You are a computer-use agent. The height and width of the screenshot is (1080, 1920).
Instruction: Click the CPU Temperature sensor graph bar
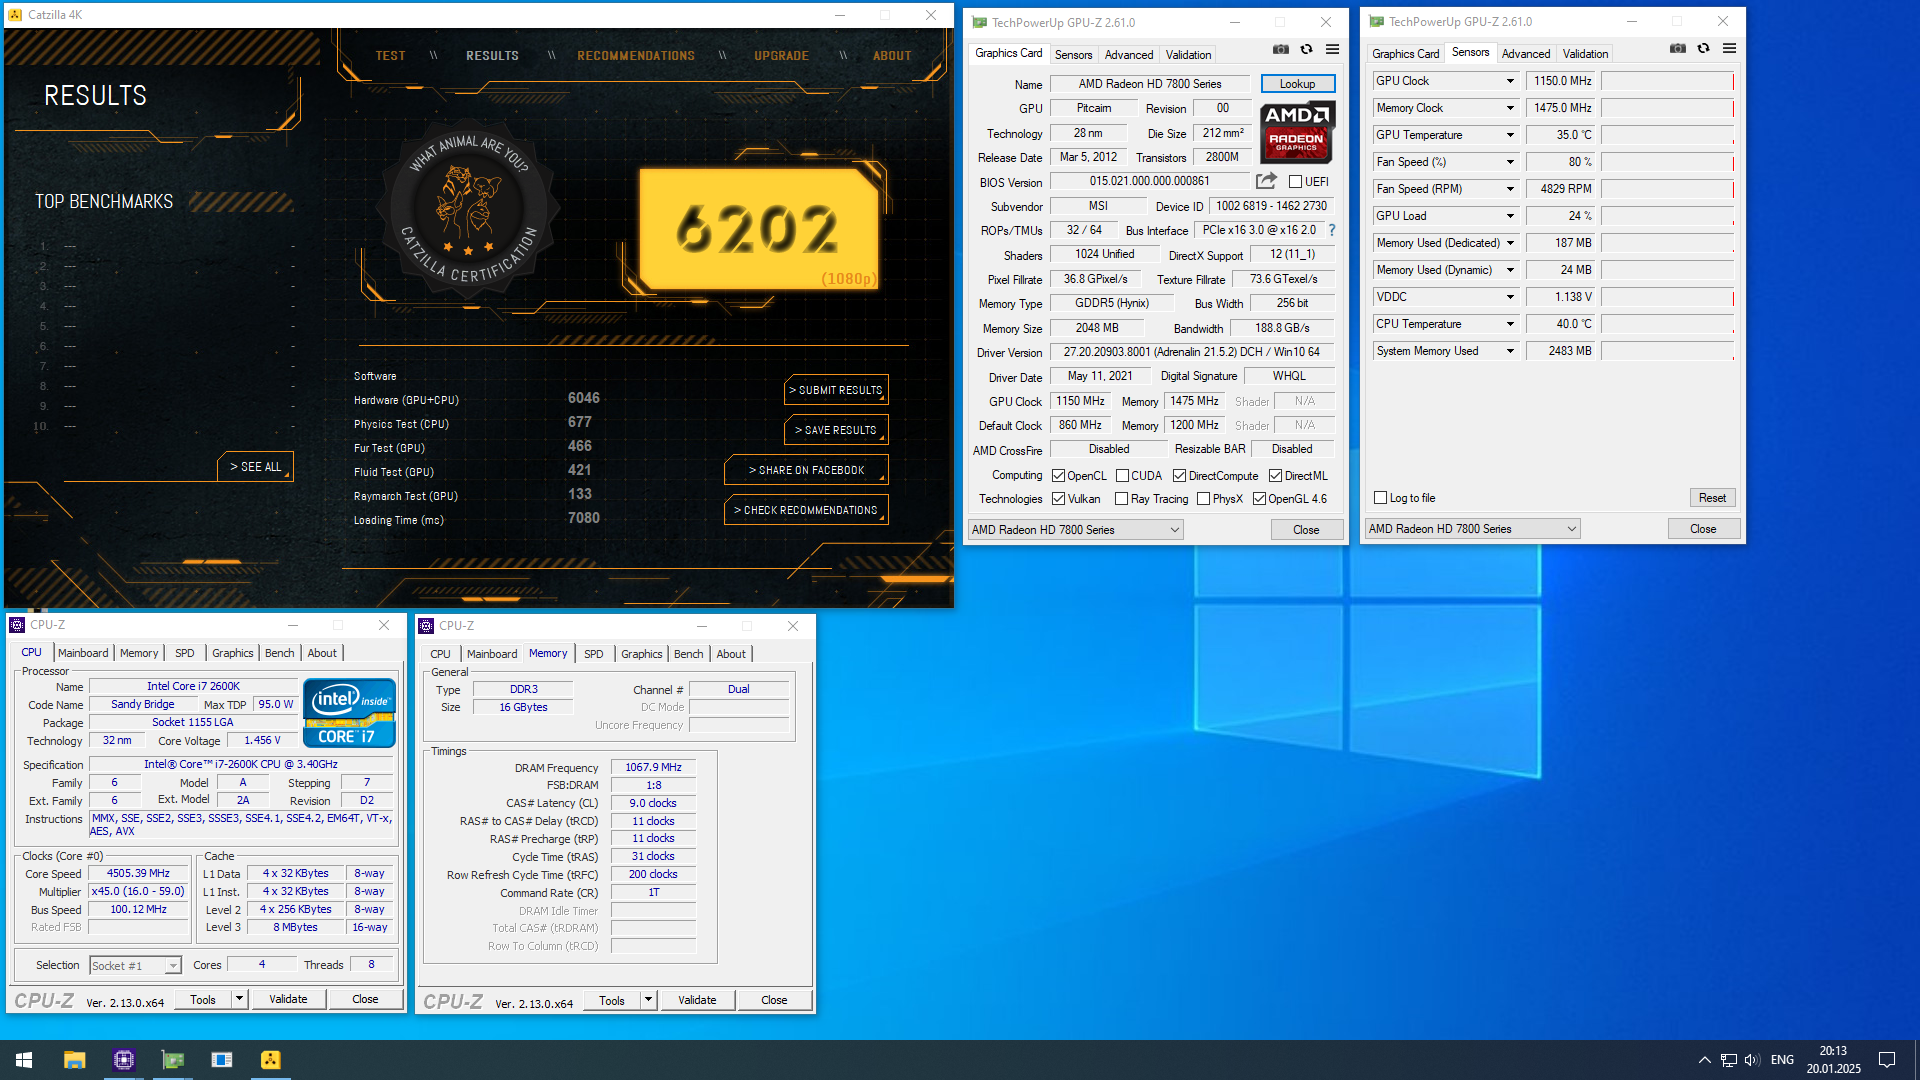coord(1668,324)
